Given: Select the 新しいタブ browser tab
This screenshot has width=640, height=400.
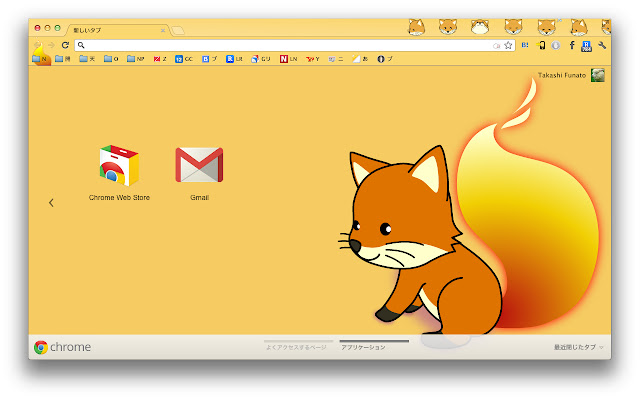Looking at the screenshot, I should tap(116, 30).
